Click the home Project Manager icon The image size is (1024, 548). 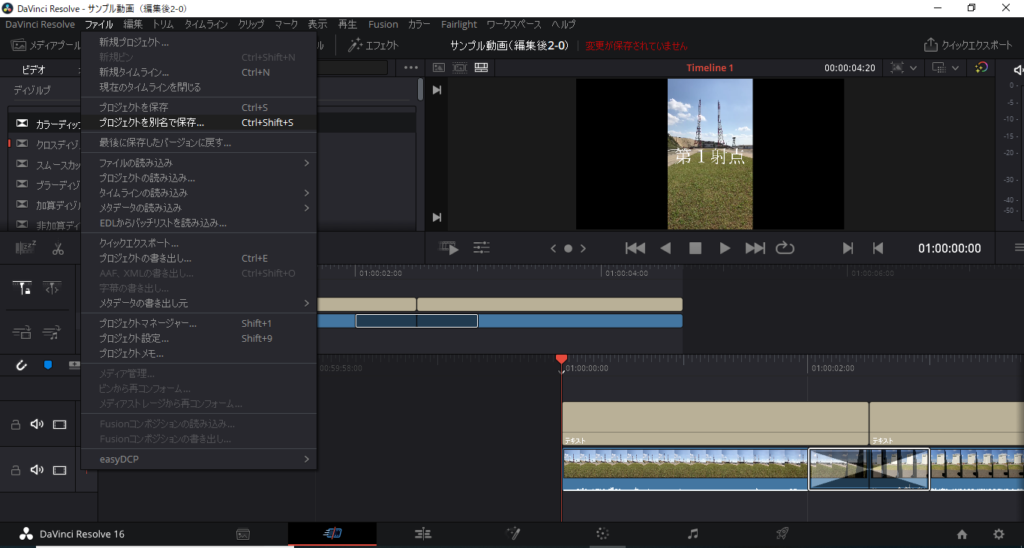[962, 534]
